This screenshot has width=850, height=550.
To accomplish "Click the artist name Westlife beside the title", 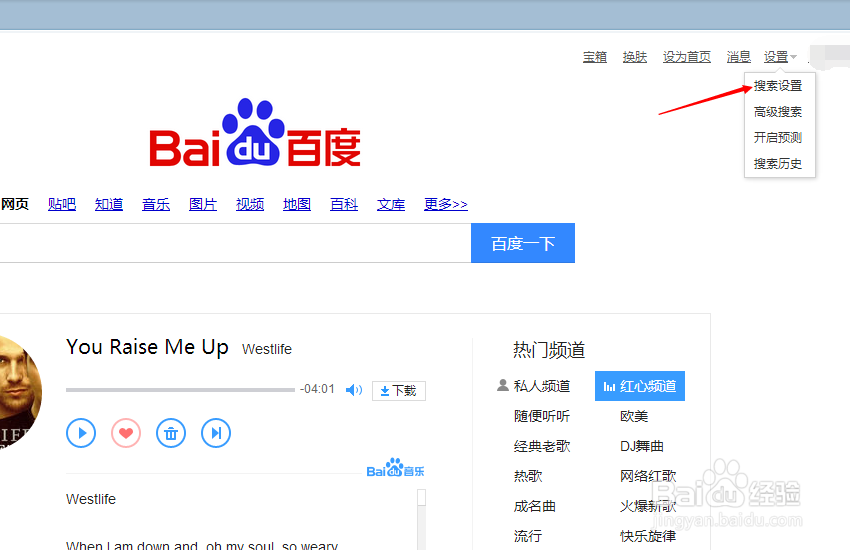I will tap(267, 349).
